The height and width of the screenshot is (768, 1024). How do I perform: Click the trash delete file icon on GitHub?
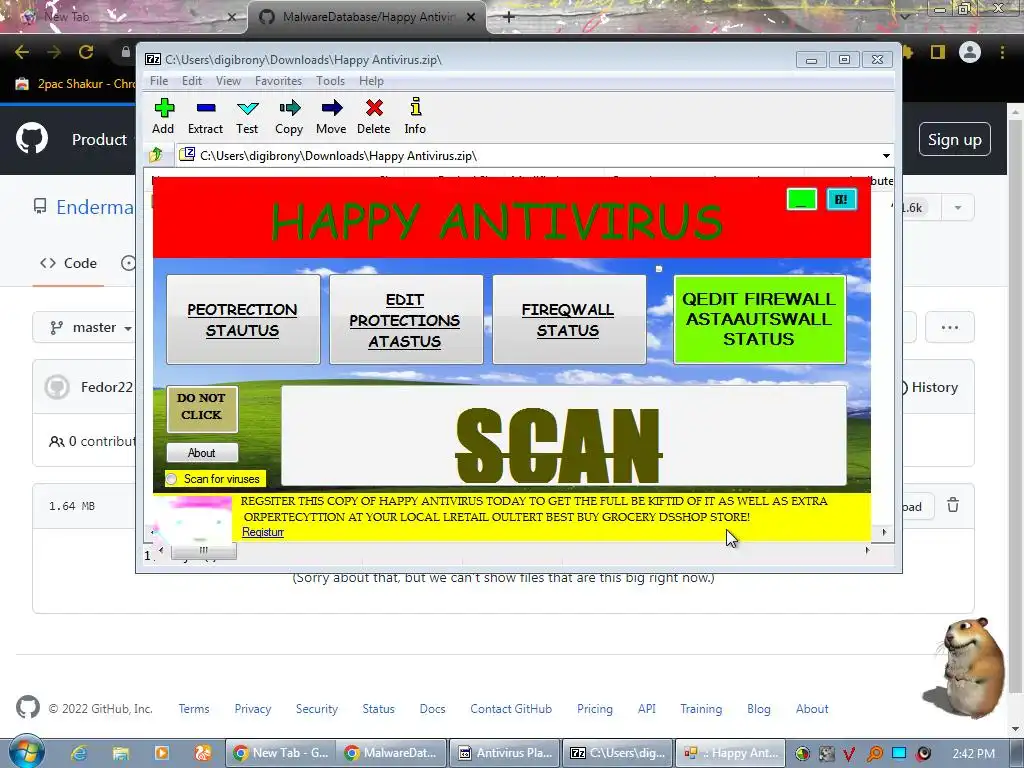(x=953, y=505)
